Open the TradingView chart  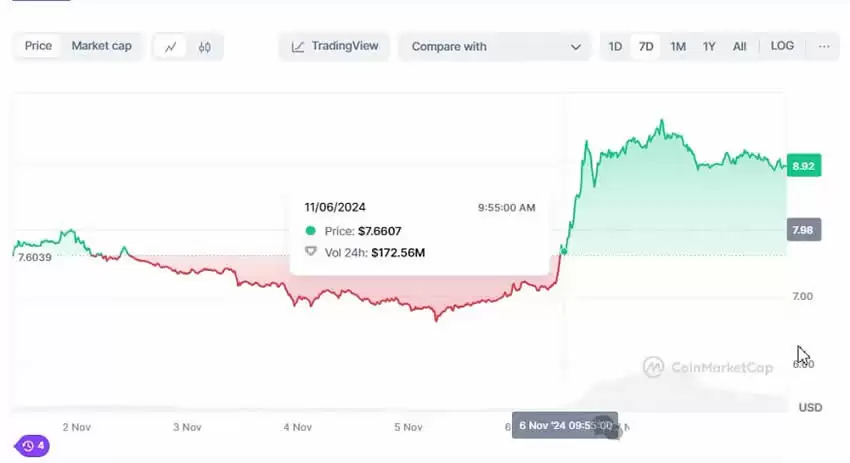pyautogui.click(x=335, y=46)
